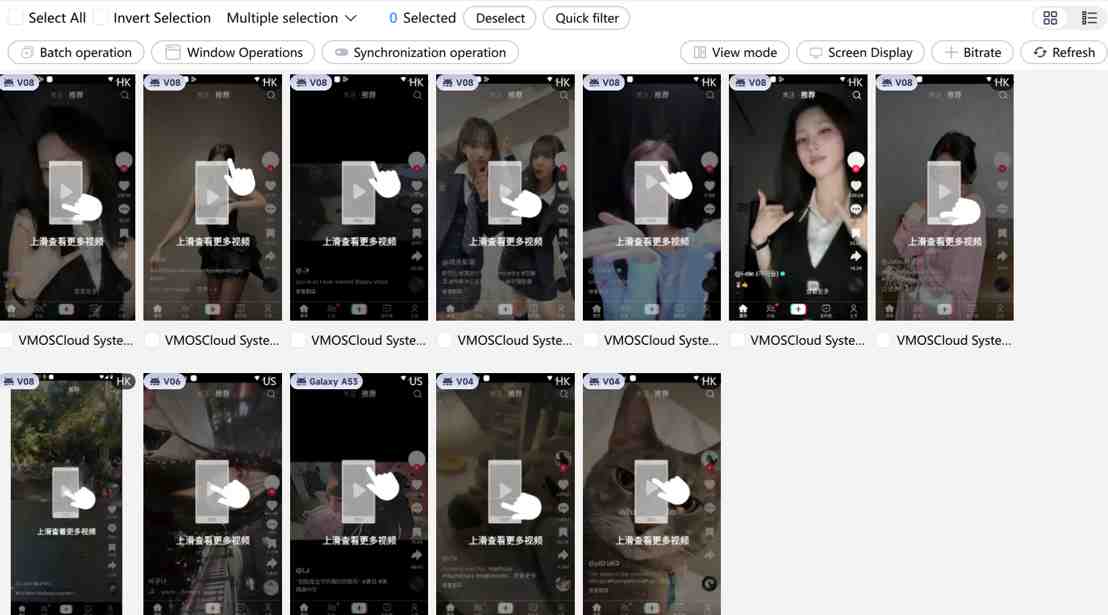The height and width of the screenshot is (615, 1108).
Task: Tick the Invert Selection checkbox
Action: pyautogui.click(x=101, y=18)
